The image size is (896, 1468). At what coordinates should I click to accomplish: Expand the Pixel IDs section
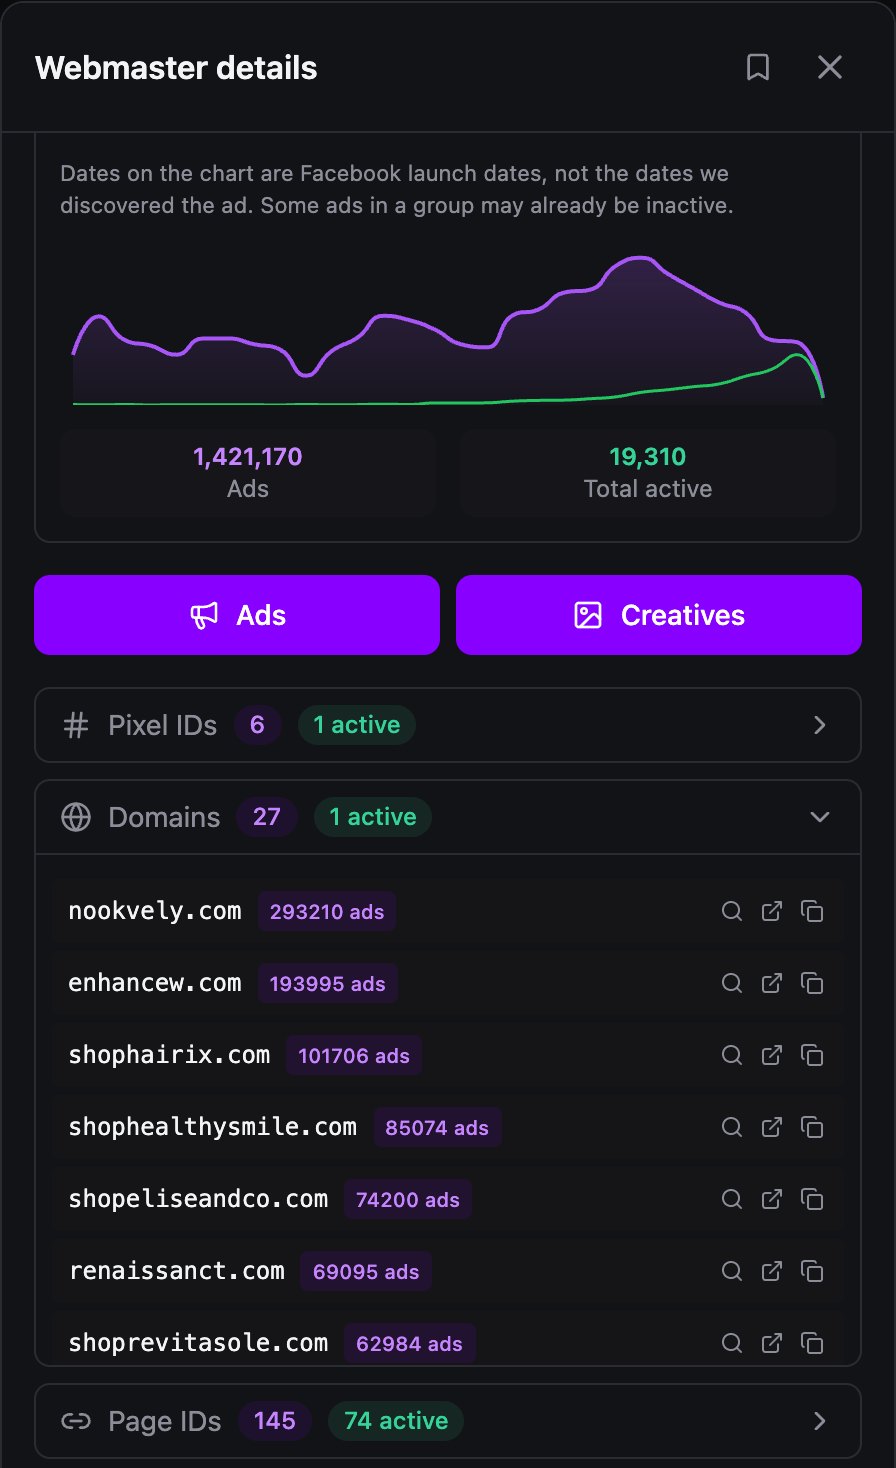pyautogui.click(x=448, y=725)
